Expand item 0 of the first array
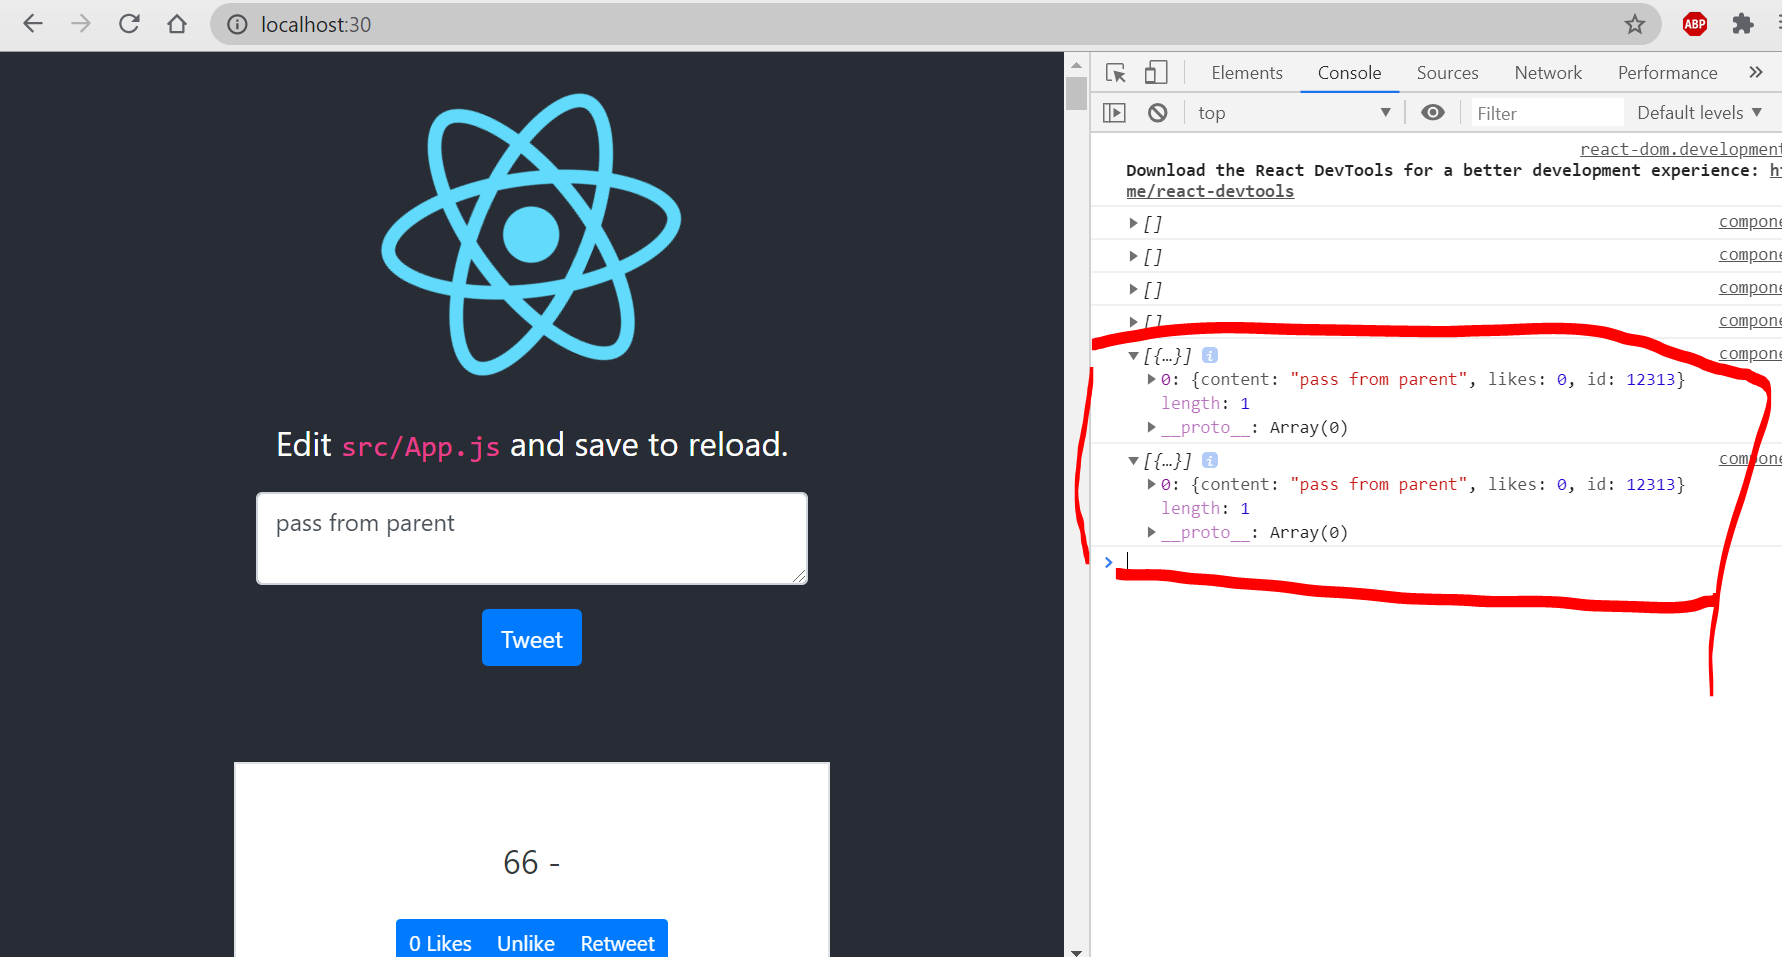The image size is (1782, 957). 1152,379
